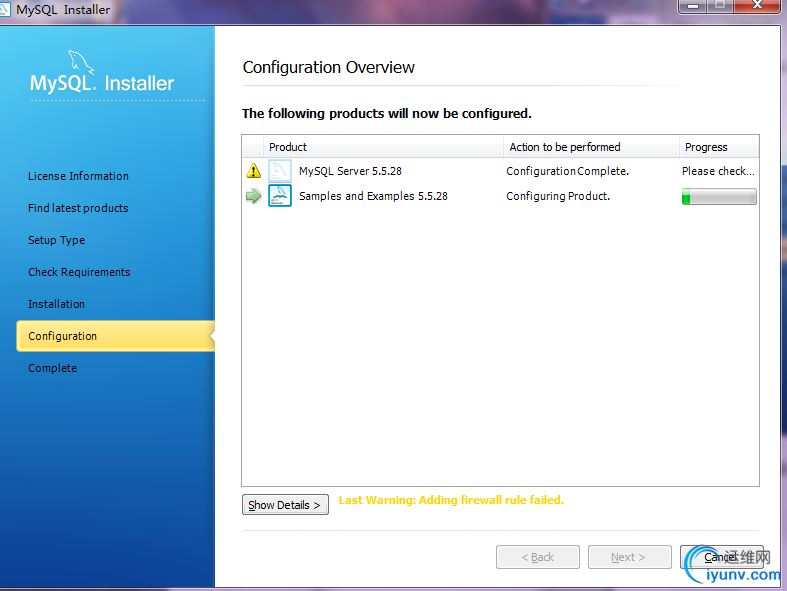The width and height of the screenshot is (787, 591).
Task: Click the Product column header
Action: tap(383, 147)
